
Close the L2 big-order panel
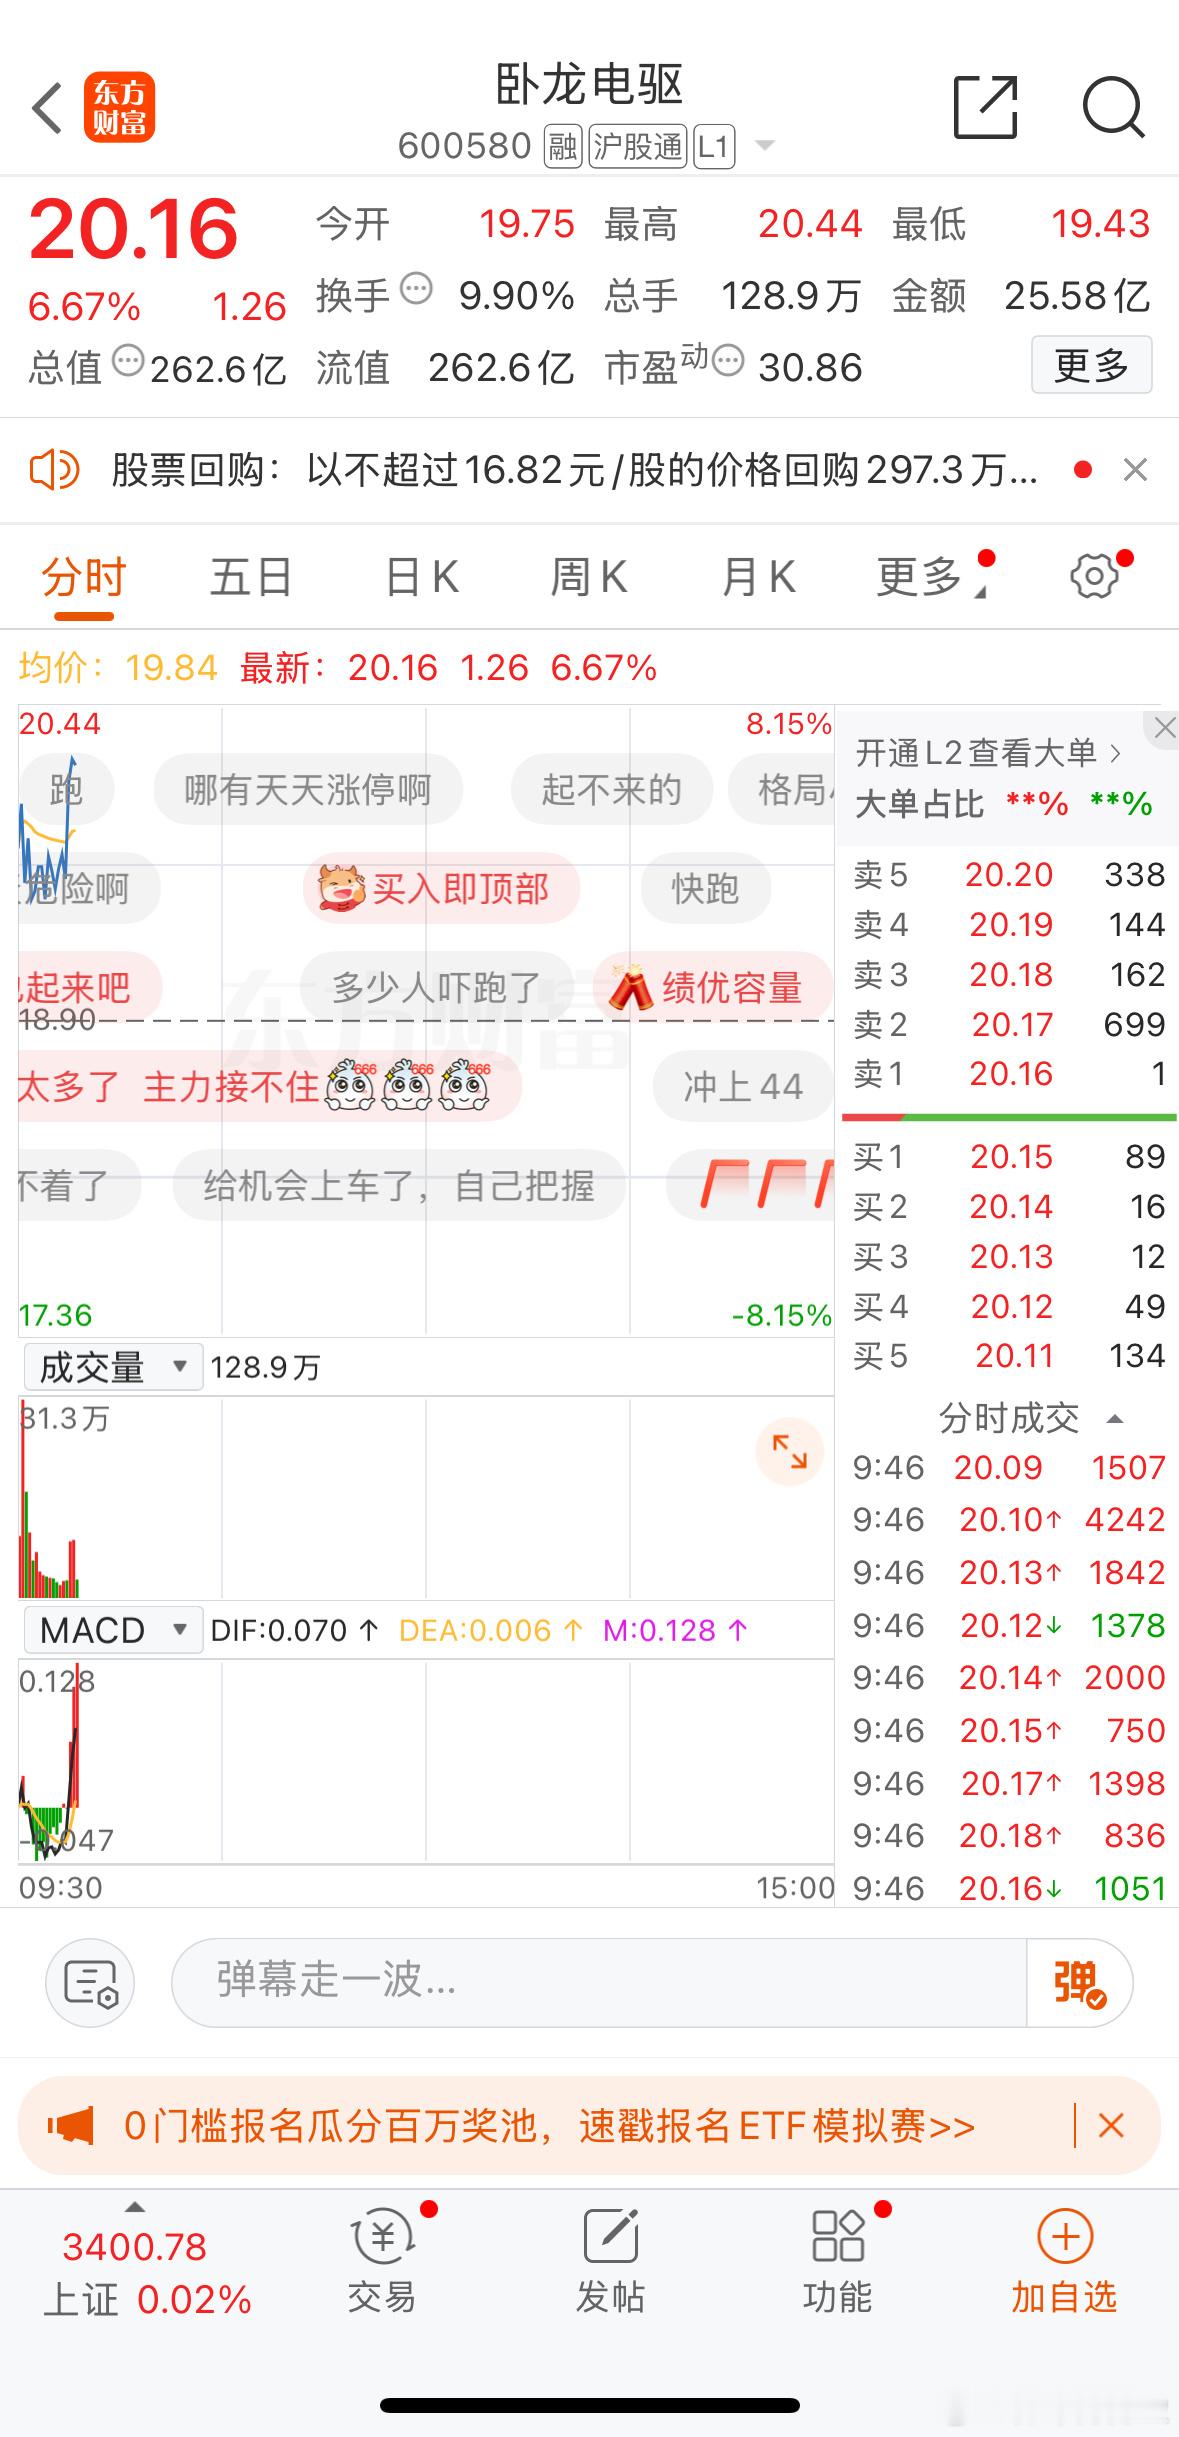1164,728
